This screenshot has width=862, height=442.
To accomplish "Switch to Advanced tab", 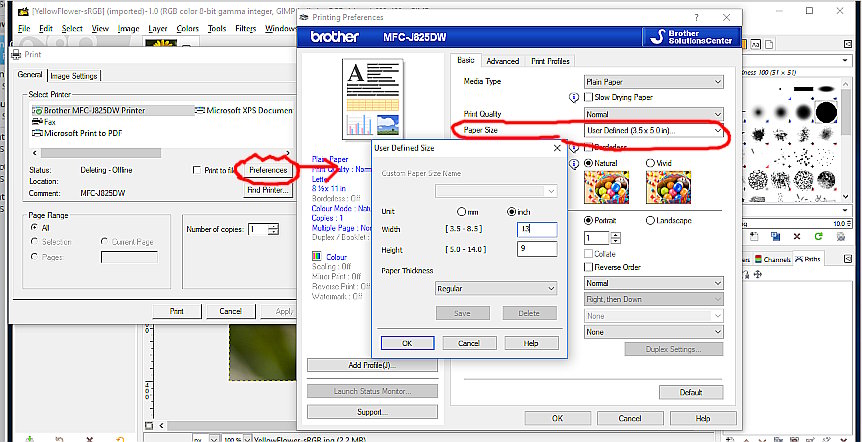I will coord(502,61).
